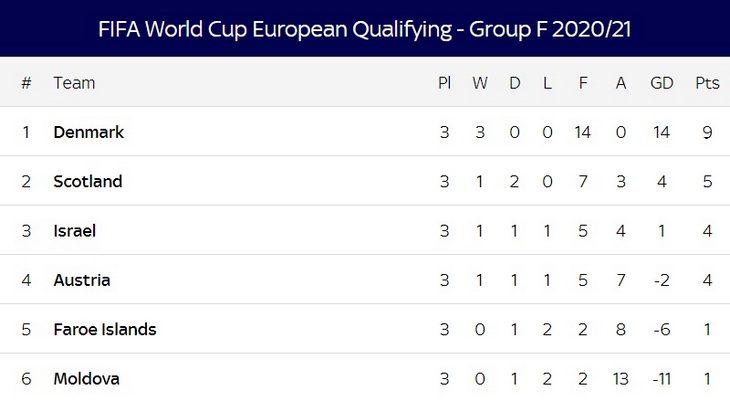Open the Faroe Islands team link
This screenshot has width=730, height=412.
point(105,329)
